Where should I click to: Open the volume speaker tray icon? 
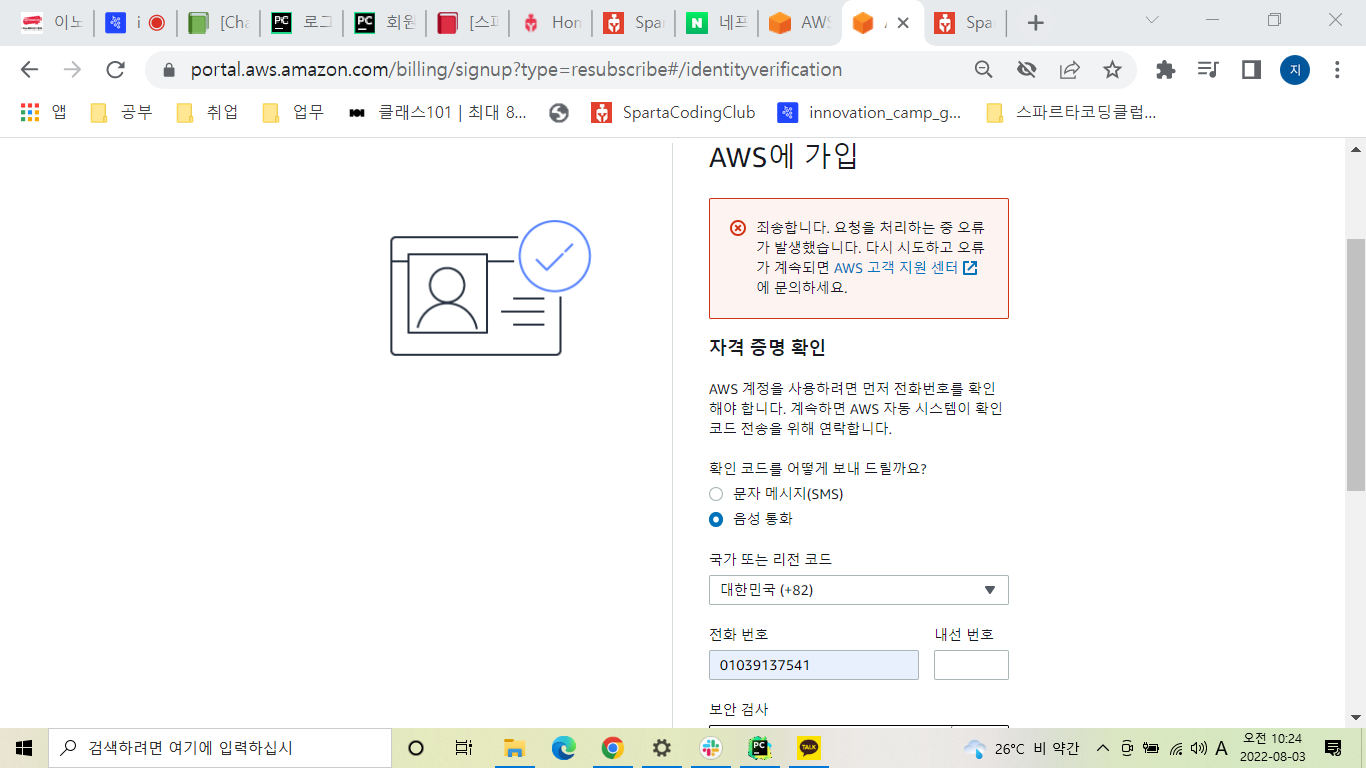click(1198, 748)
